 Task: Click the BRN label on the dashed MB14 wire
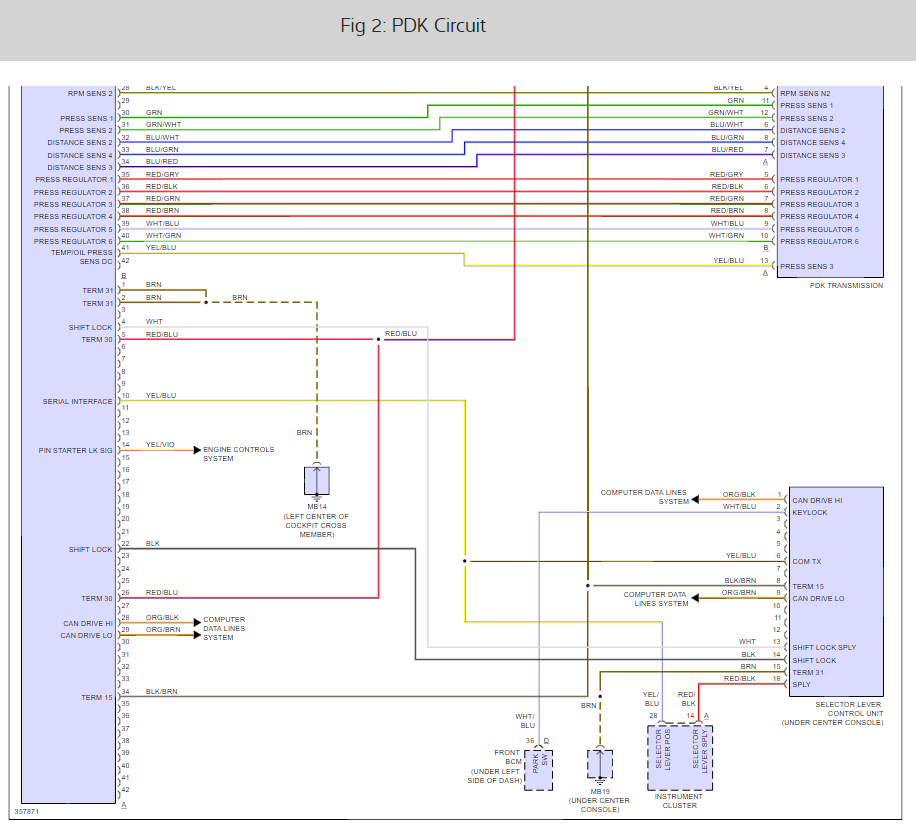(x=304, y=433)
